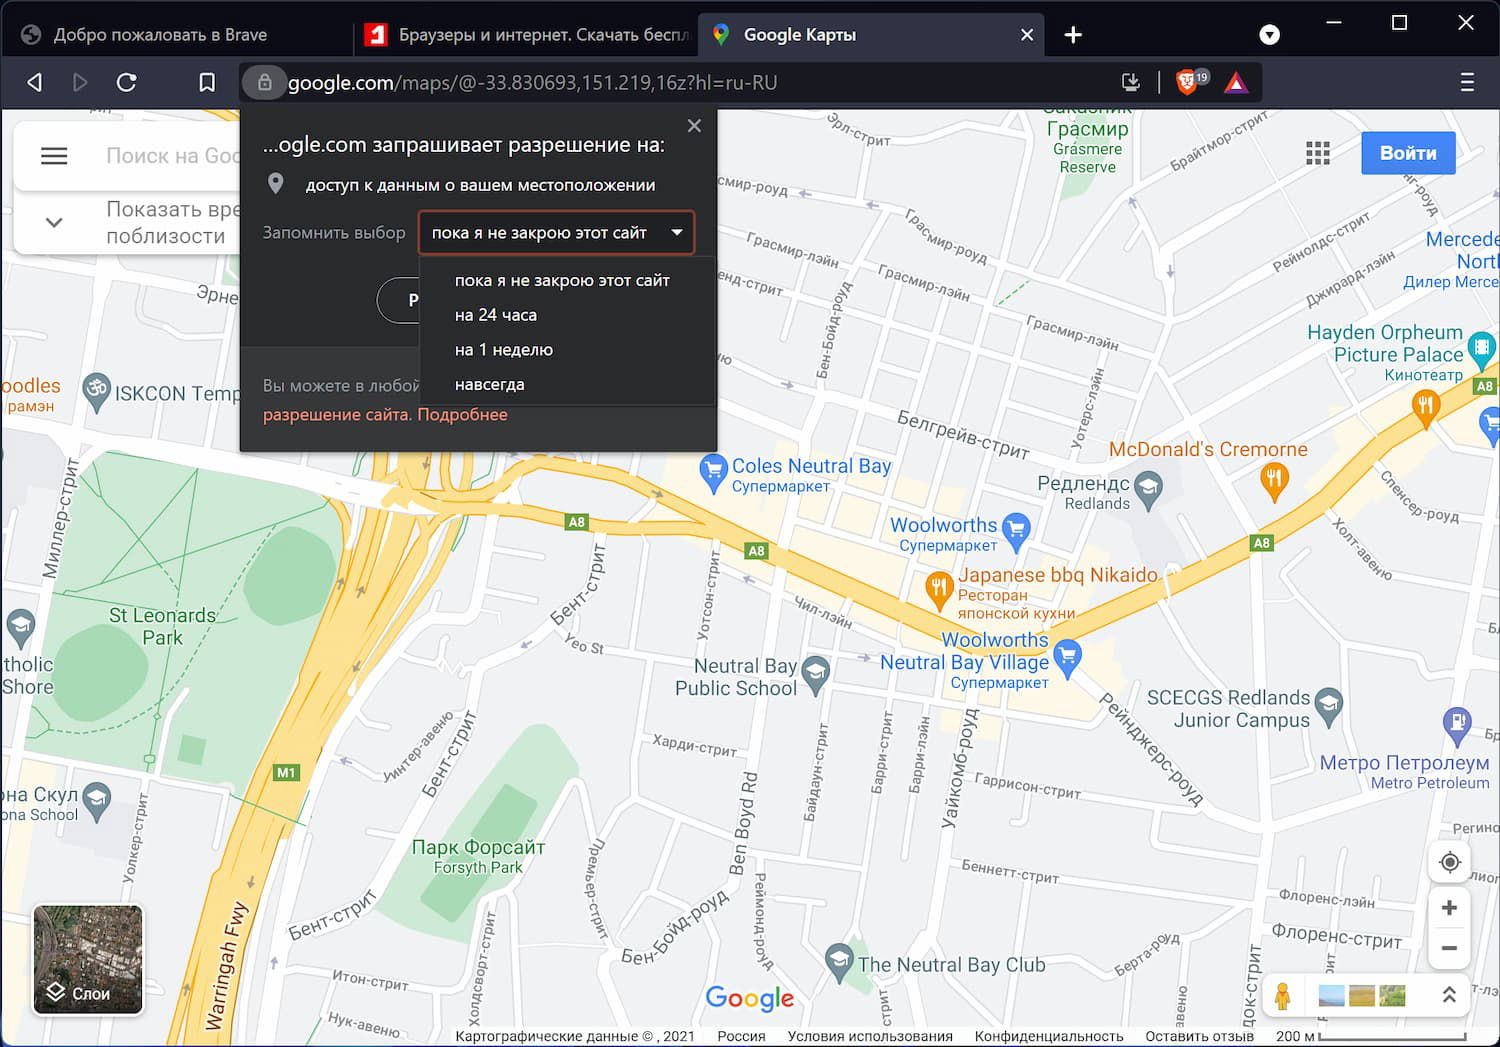Open the Google apps grid
Screen dimensions: 1500x1047
[x=1318, y=153]
